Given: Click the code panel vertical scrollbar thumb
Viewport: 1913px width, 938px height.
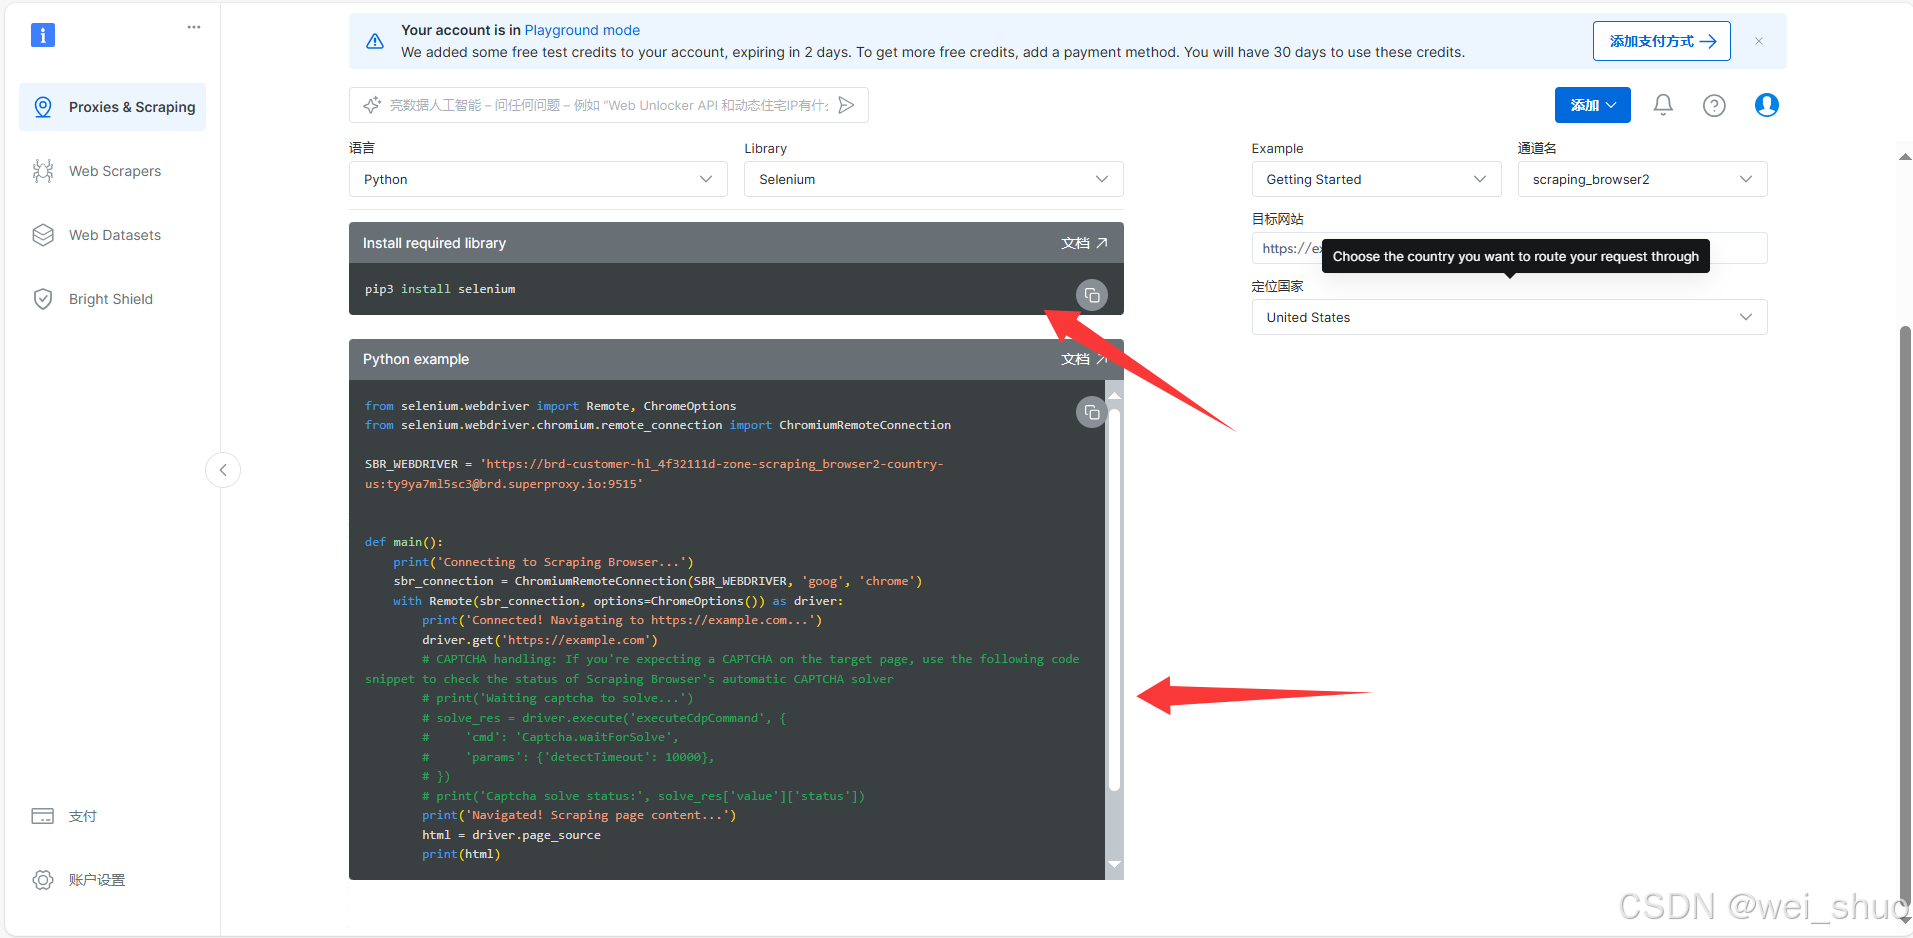Looking at the screenshot, I should 1115,600.
